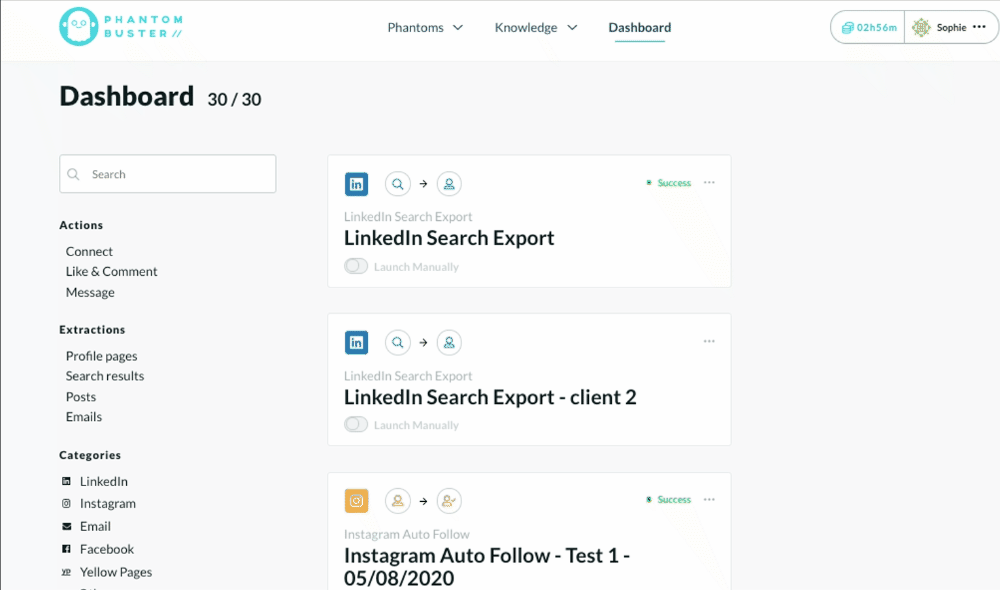Go to the Dashboard tab
The image size is (1000, 590).
(640, 27)
